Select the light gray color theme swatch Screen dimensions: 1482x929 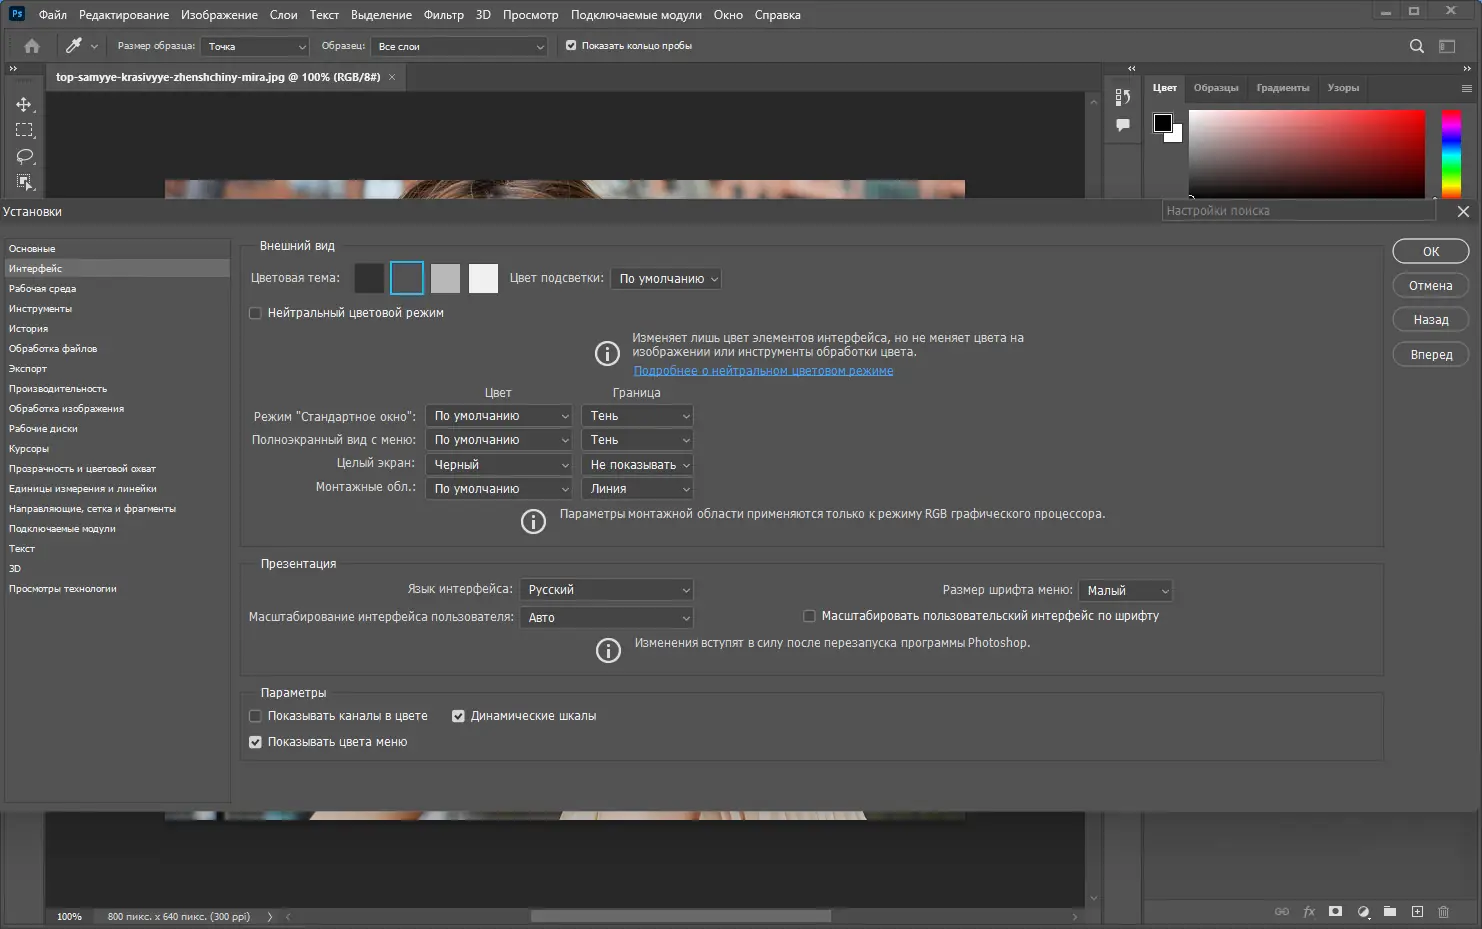click(445, 278)
